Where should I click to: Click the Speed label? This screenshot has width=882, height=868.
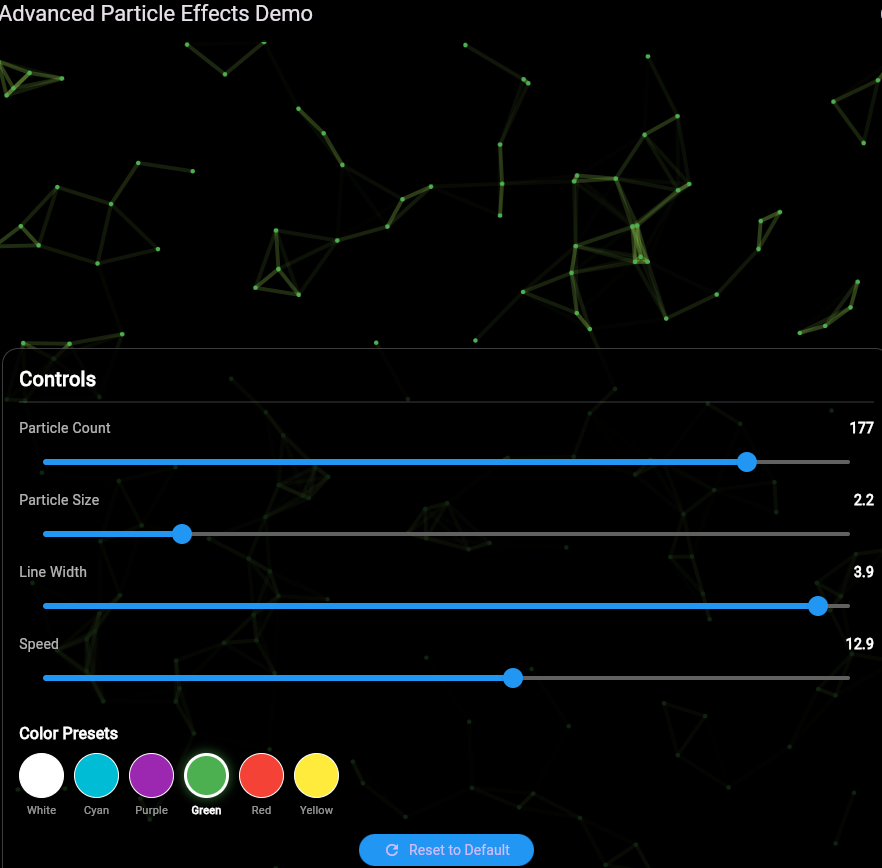[x=39, y=644]
